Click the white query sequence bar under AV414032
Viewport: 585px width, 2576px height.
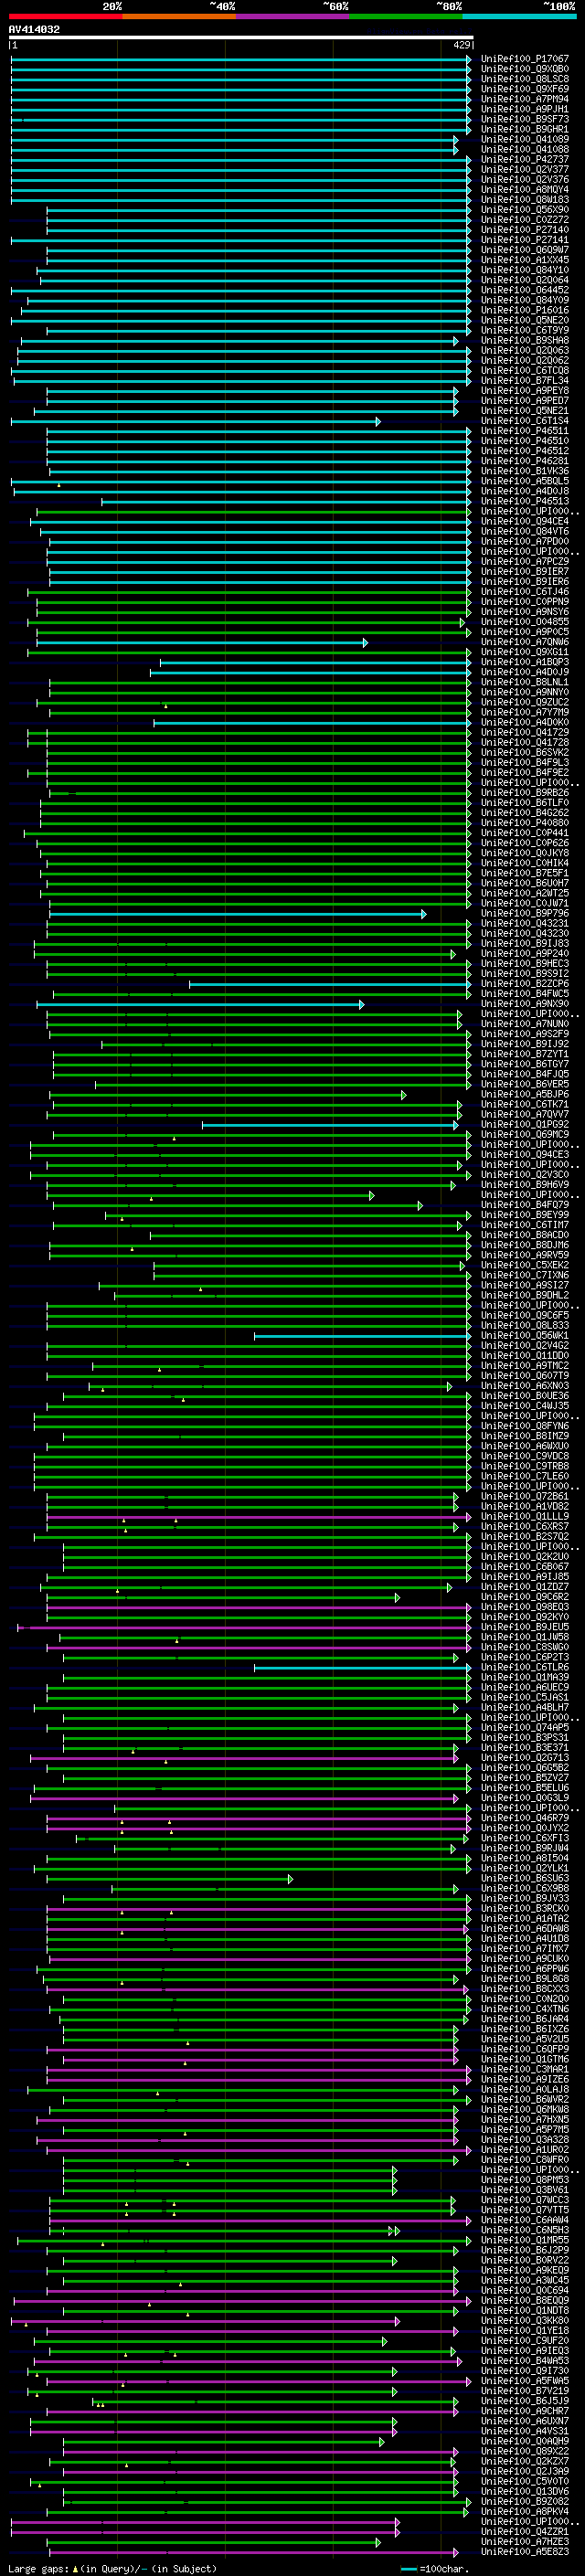[241, 38]
